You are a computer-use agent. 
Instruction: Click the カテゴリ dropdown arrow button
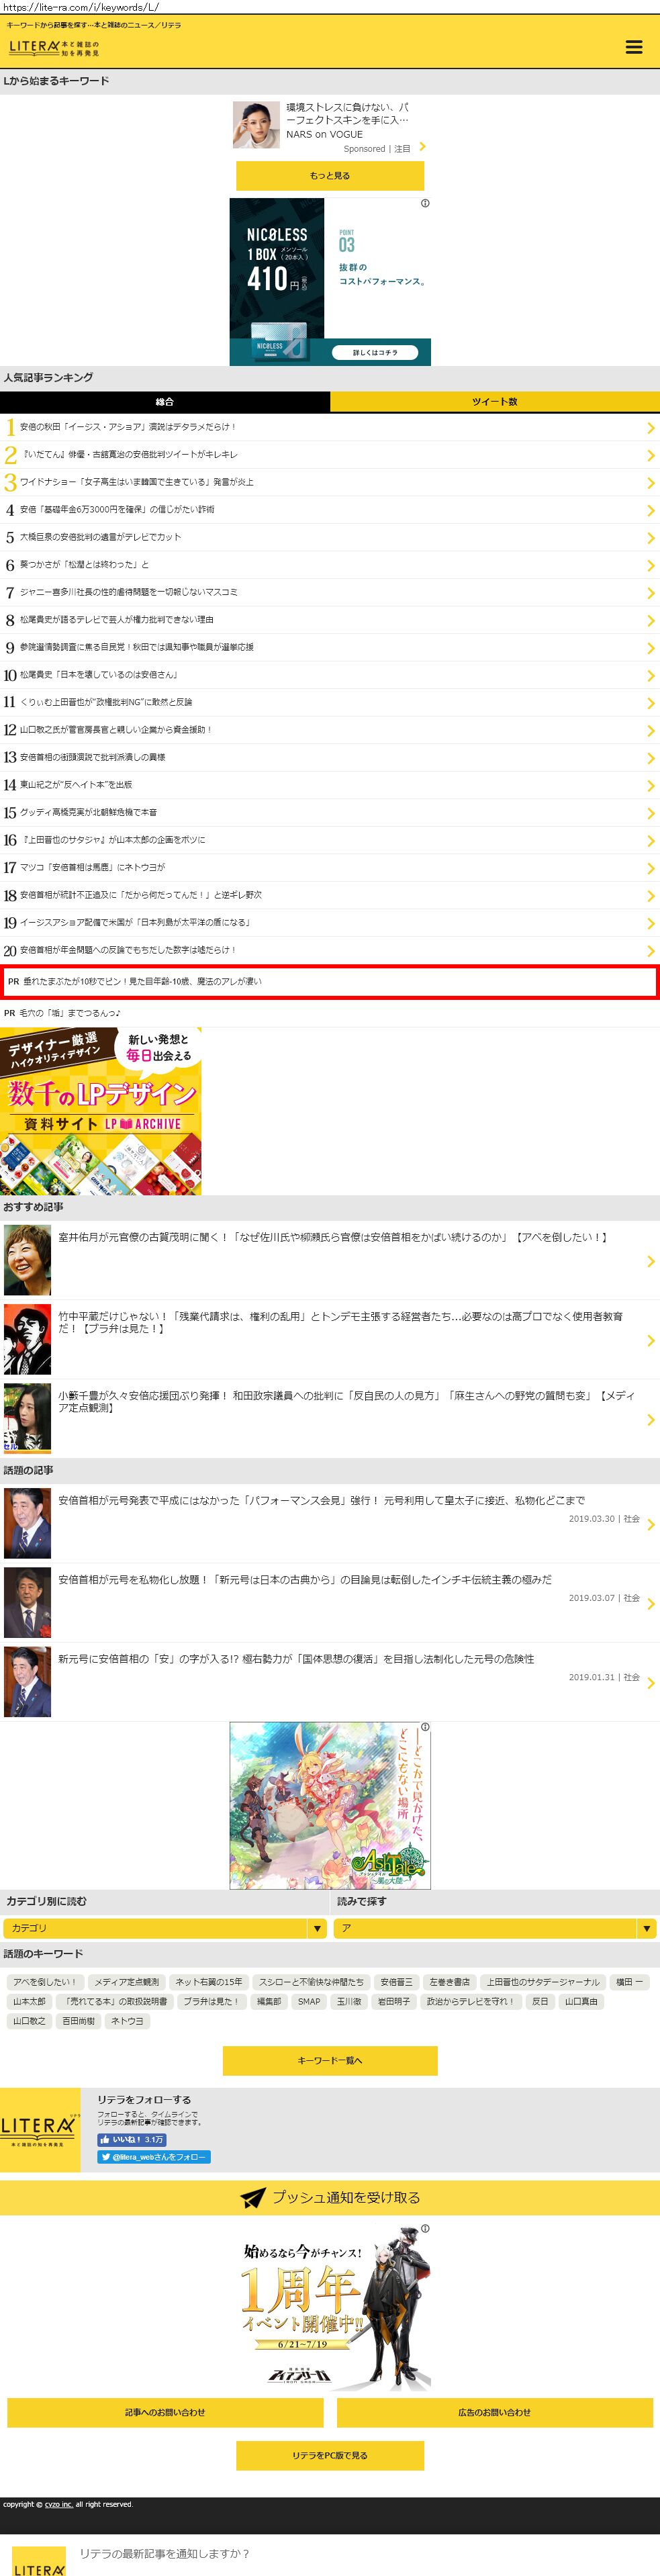(x=317, y=1928)
